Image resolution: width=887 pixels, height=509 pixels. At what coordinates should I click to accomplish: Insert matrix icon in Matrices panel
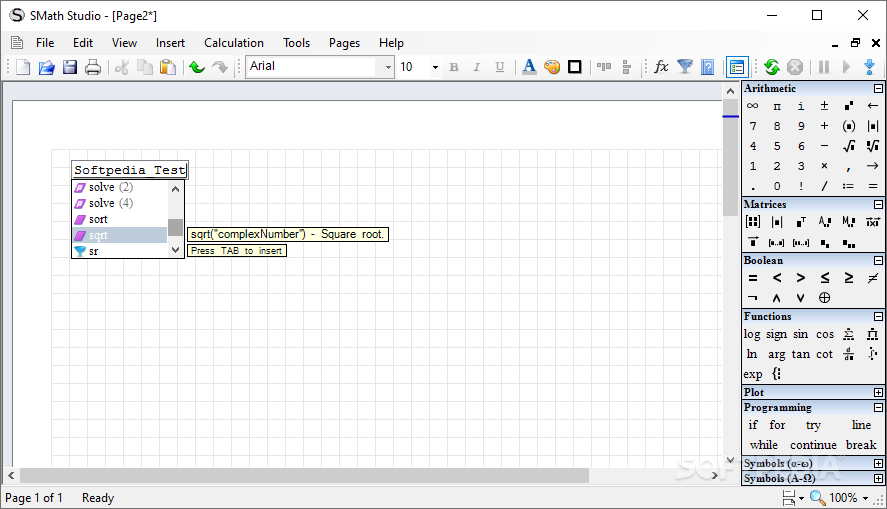(x=752, y=222)
